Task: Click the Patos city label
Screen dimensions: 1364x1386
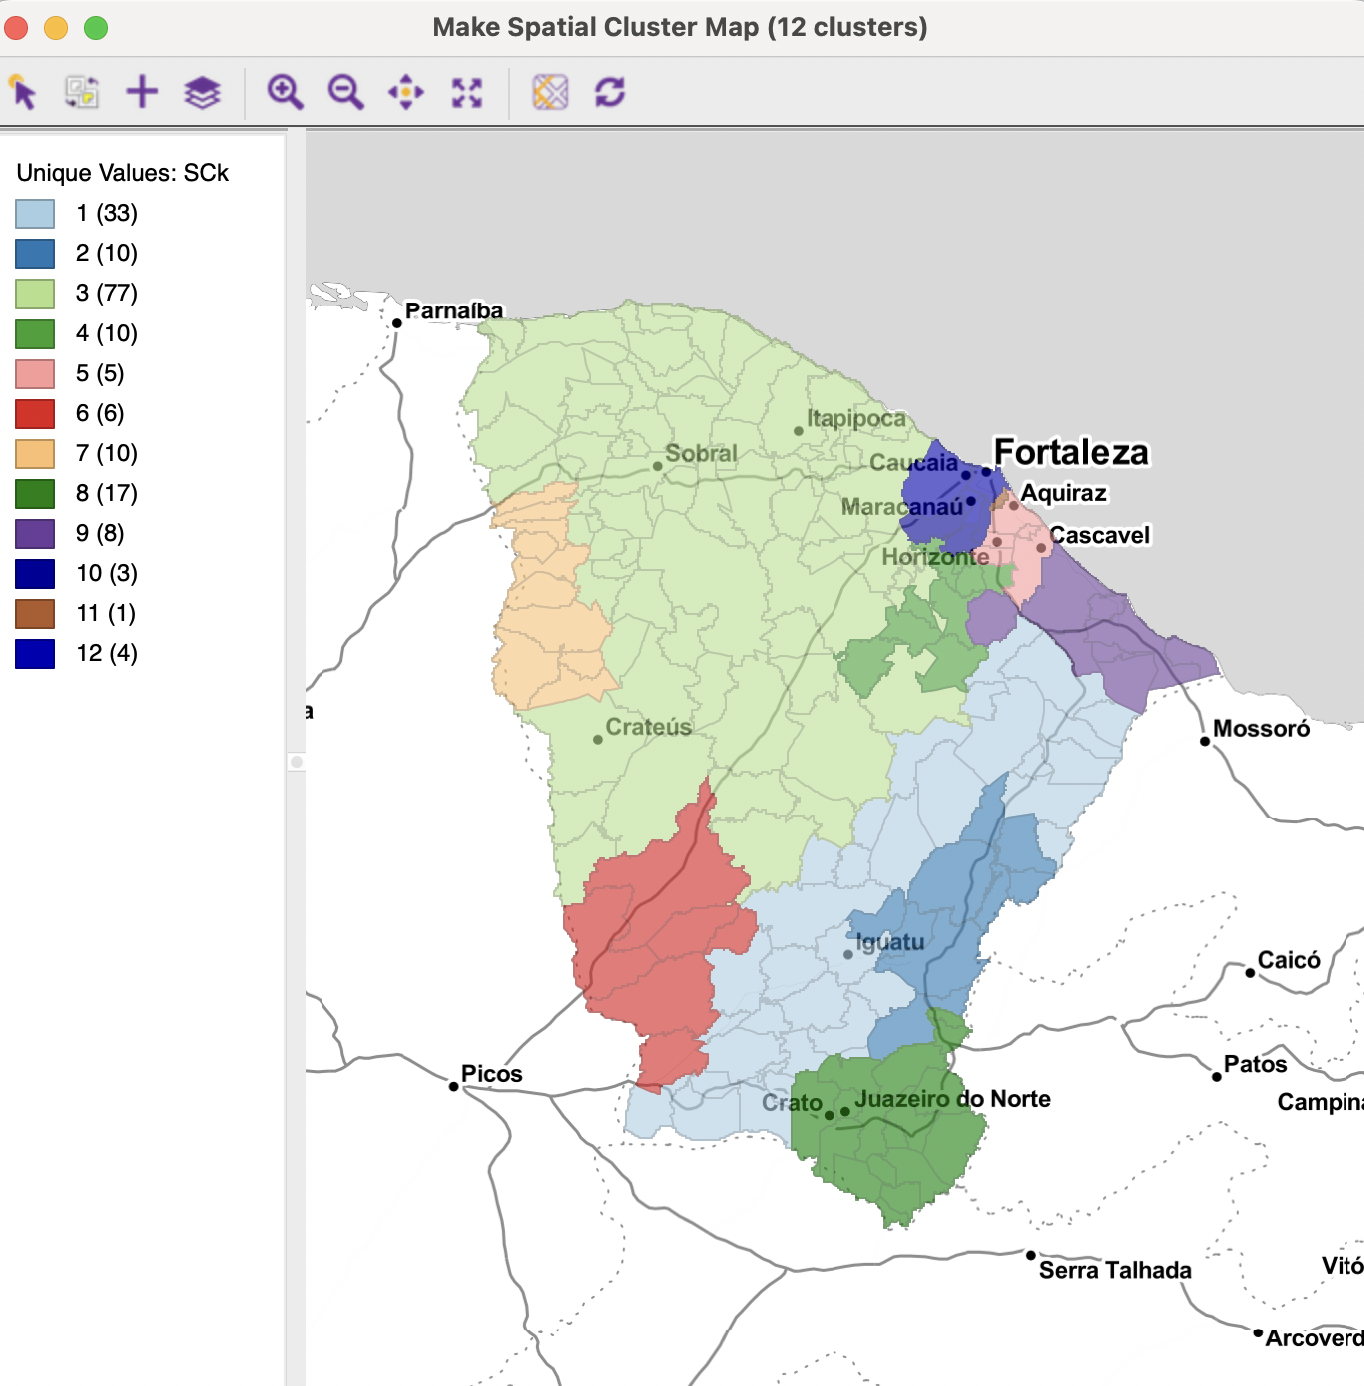Action: tap(1255, 1065)
